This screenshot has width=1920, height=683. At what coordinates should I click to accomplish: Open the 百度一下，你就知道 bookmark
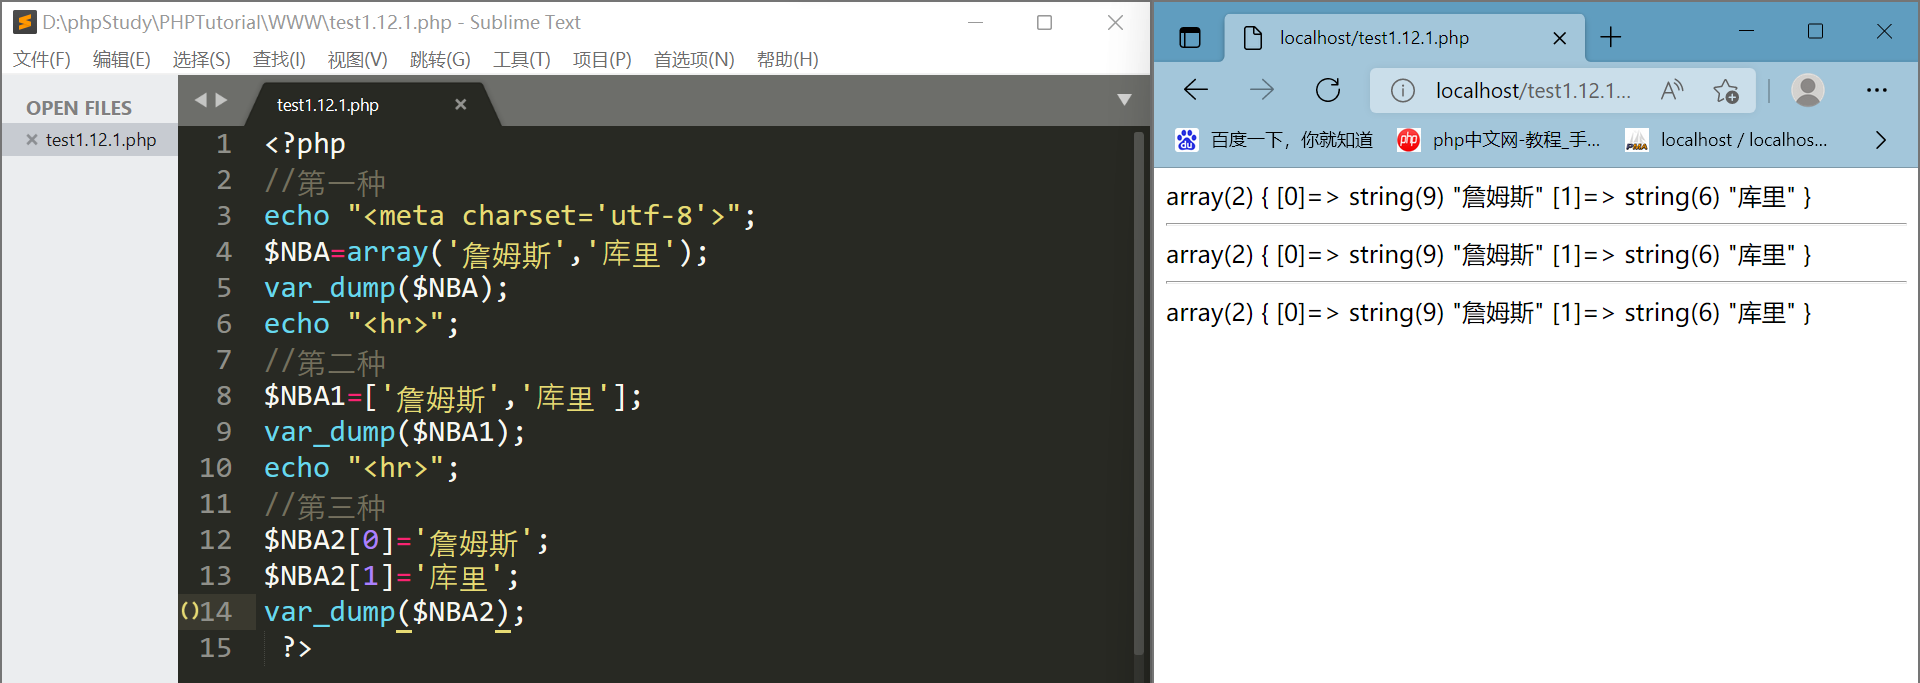[x=1274, y=140]
